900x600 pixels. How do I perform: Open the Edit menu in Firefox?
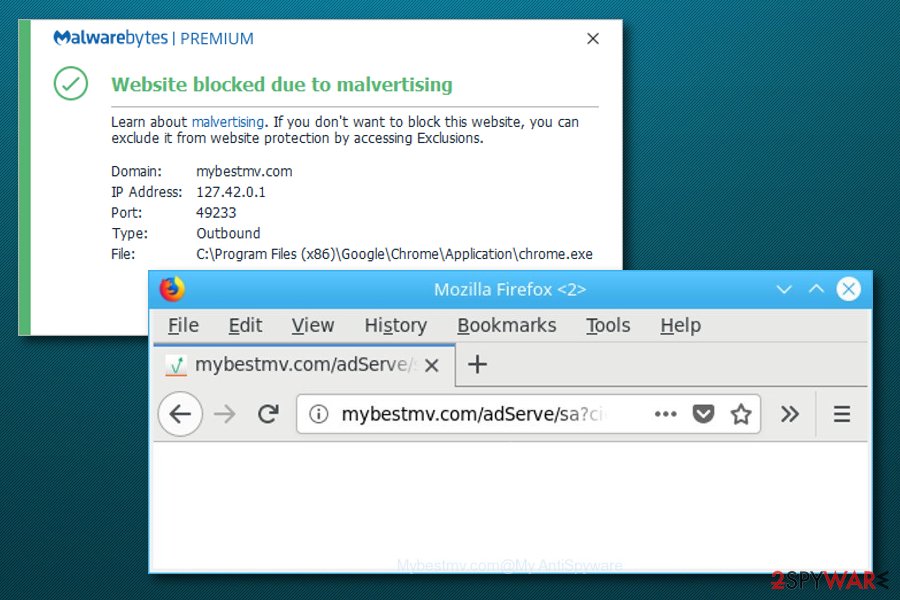point(245,326)
